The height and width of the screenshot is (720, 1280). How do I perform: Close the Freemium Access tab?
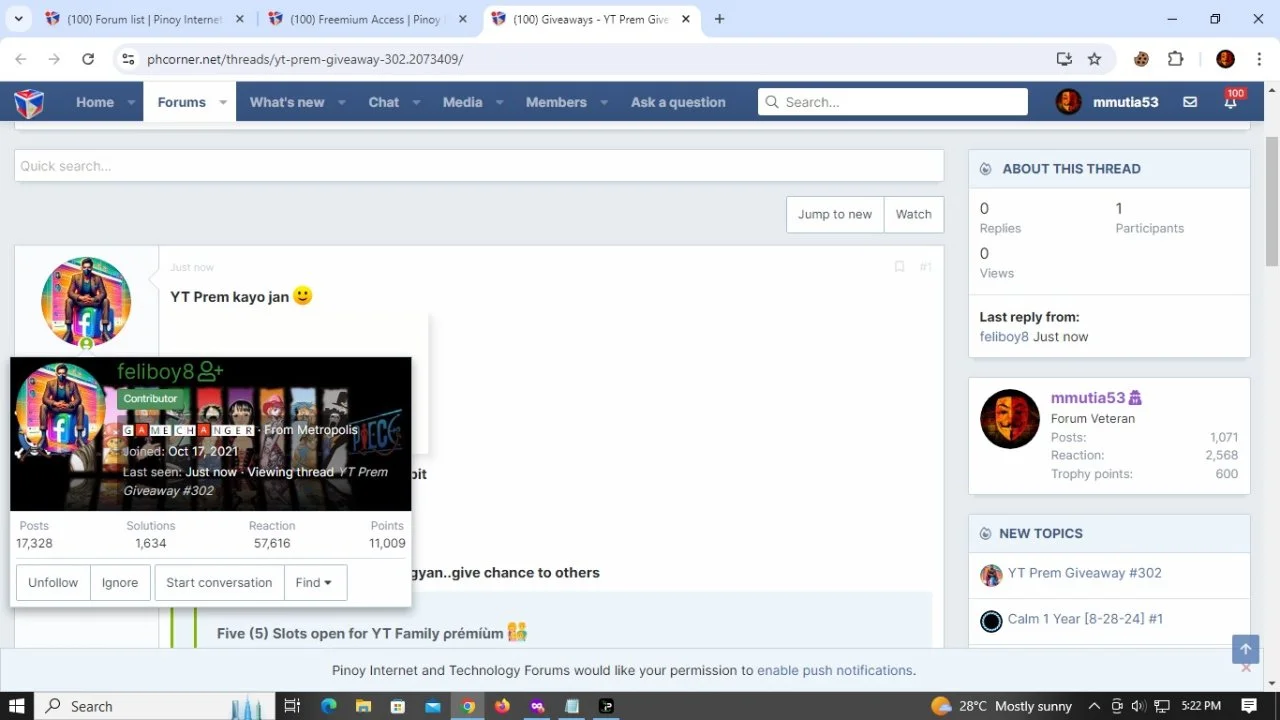(463, 19)
